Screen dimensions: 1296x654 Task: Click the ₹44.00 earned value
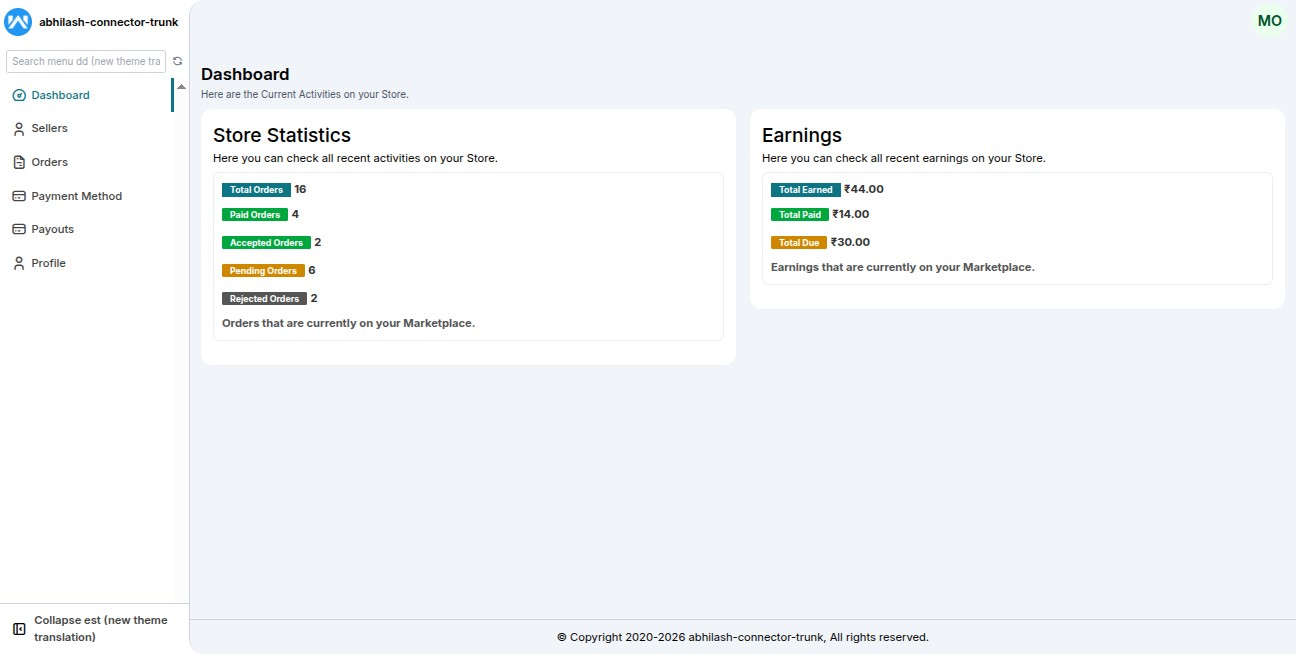[x=864, y=189]
